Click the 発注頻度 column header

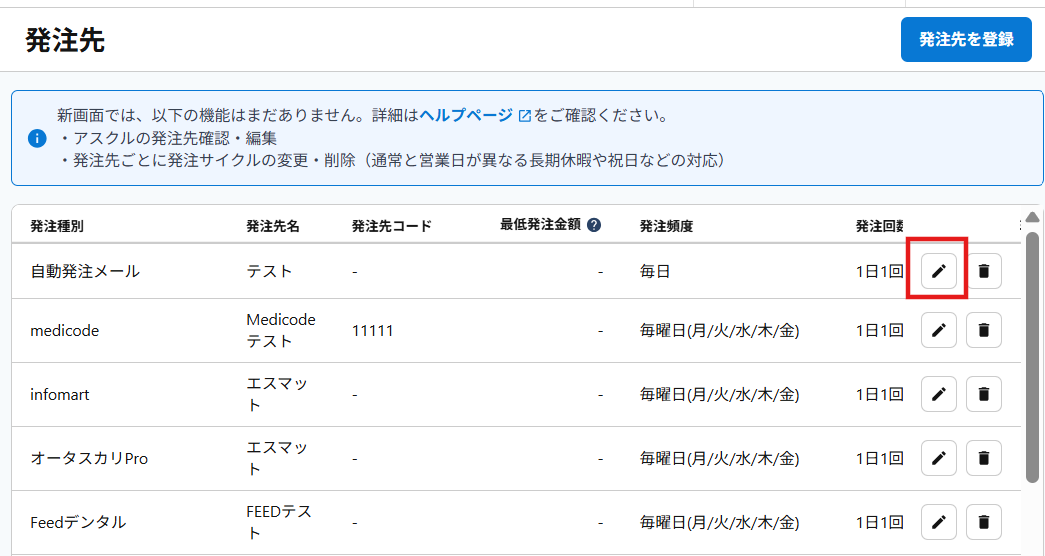coord(666,226)
